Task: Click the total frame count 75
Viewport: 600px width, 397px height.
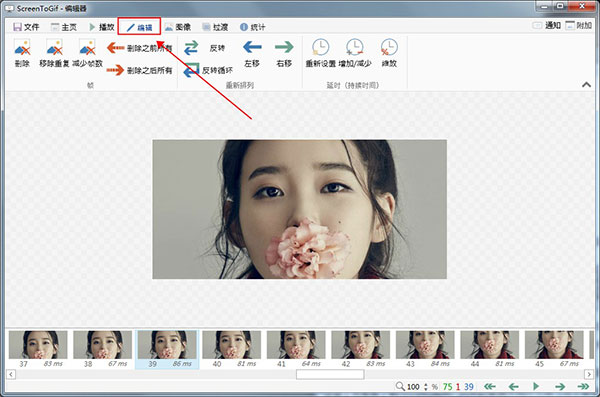Action: click(447, 387)
